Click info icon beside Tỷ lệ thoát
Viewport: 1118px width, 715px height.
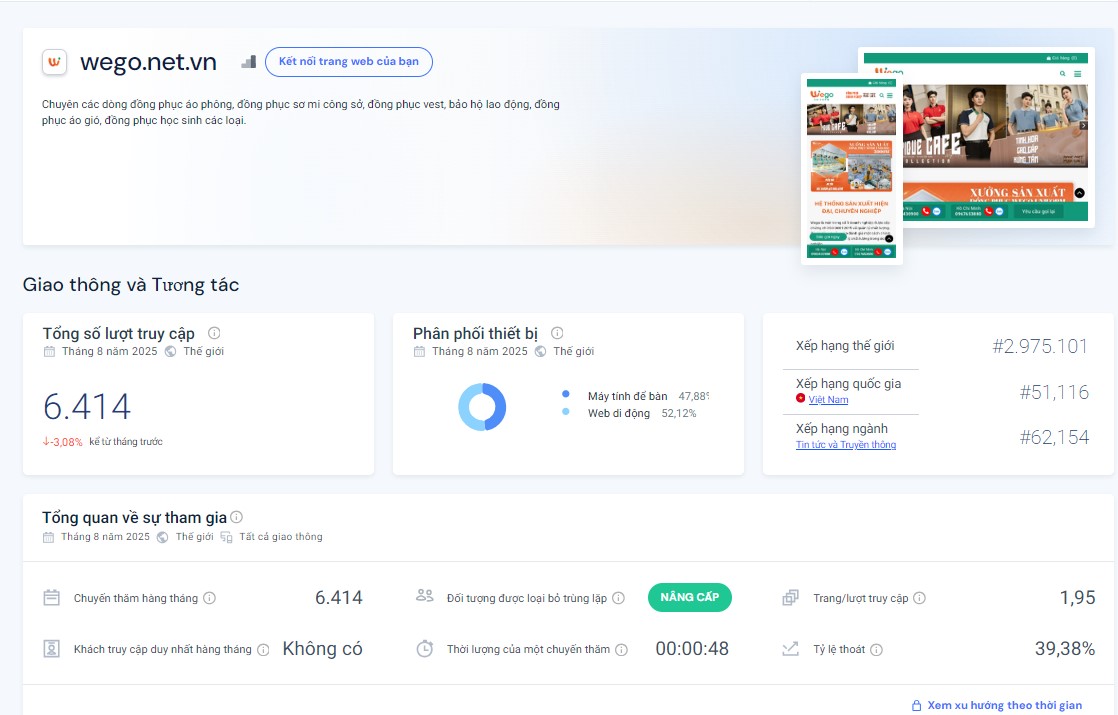tap(876, 649)
